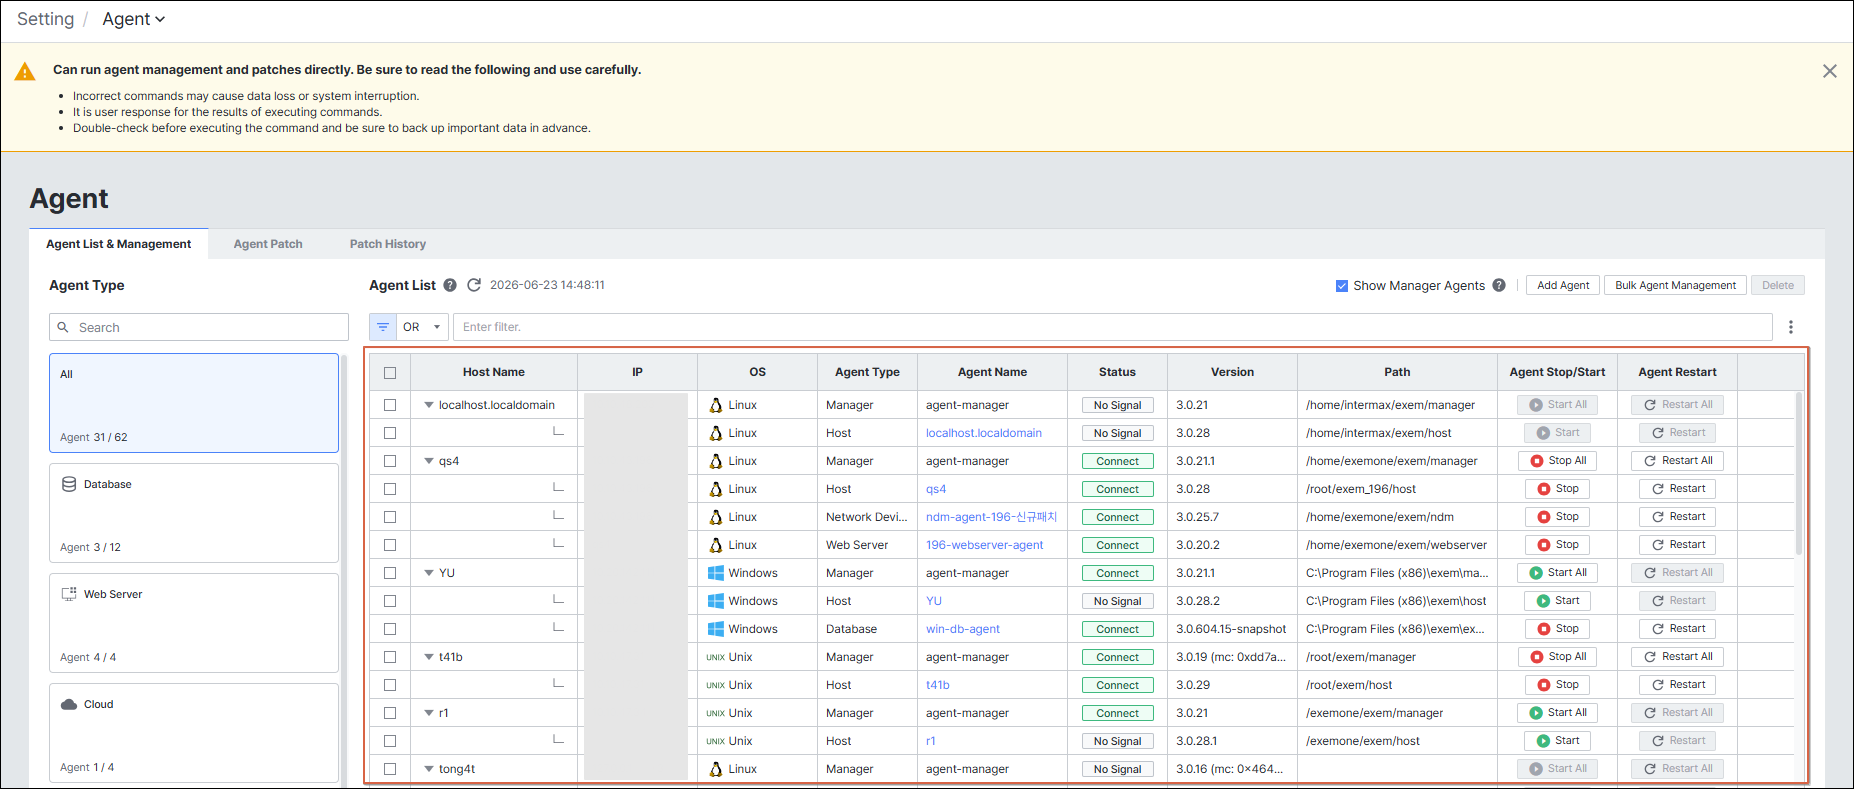
Task: Open the Patch History tab
Action: click(x=388, y=244)
